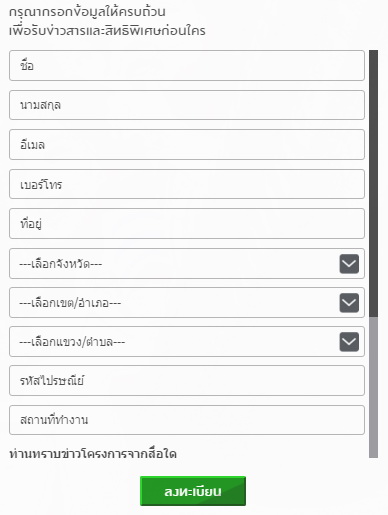Click the ลงทะเบียน label on green button
388x515 pixels.
(193, 492)
